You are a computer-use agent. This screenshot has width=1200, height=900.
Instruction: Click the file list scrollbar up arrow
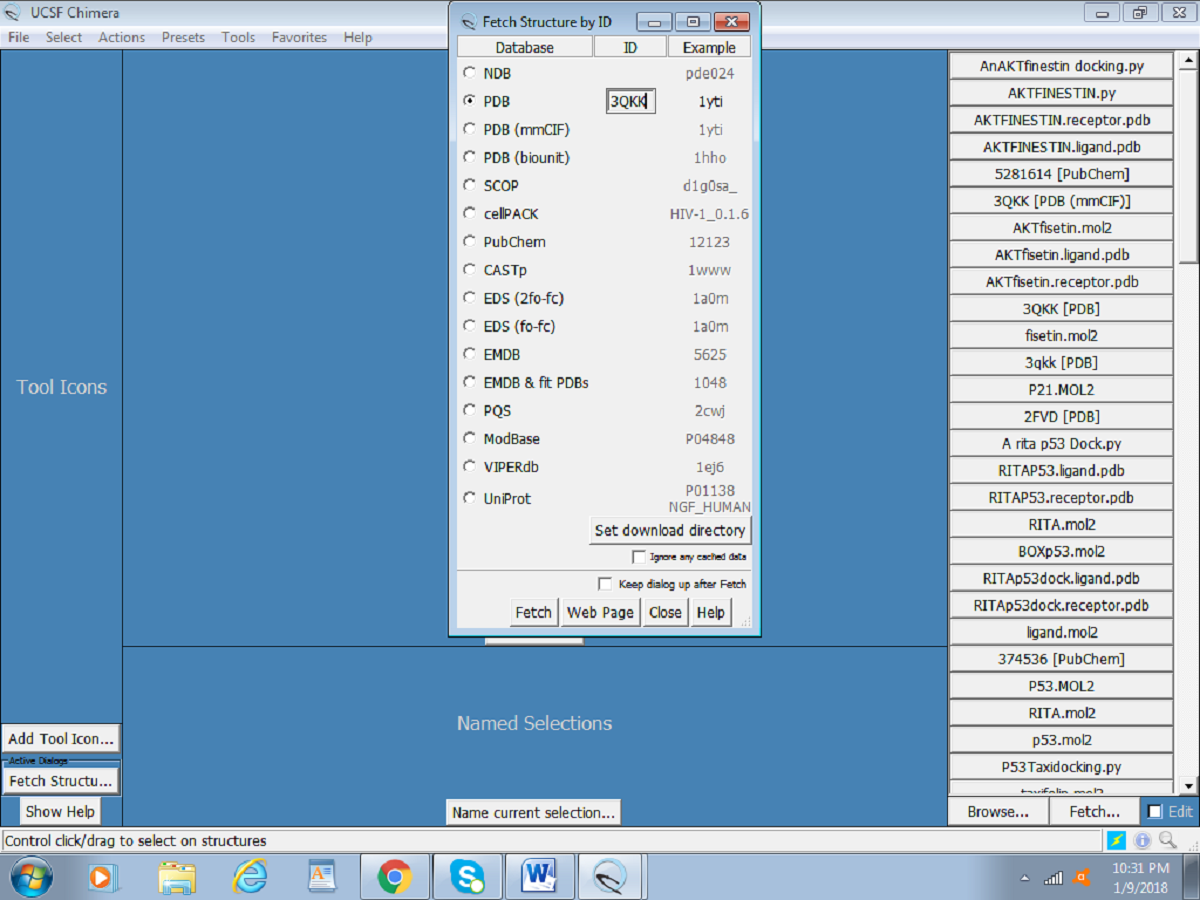click(1188, 61)
